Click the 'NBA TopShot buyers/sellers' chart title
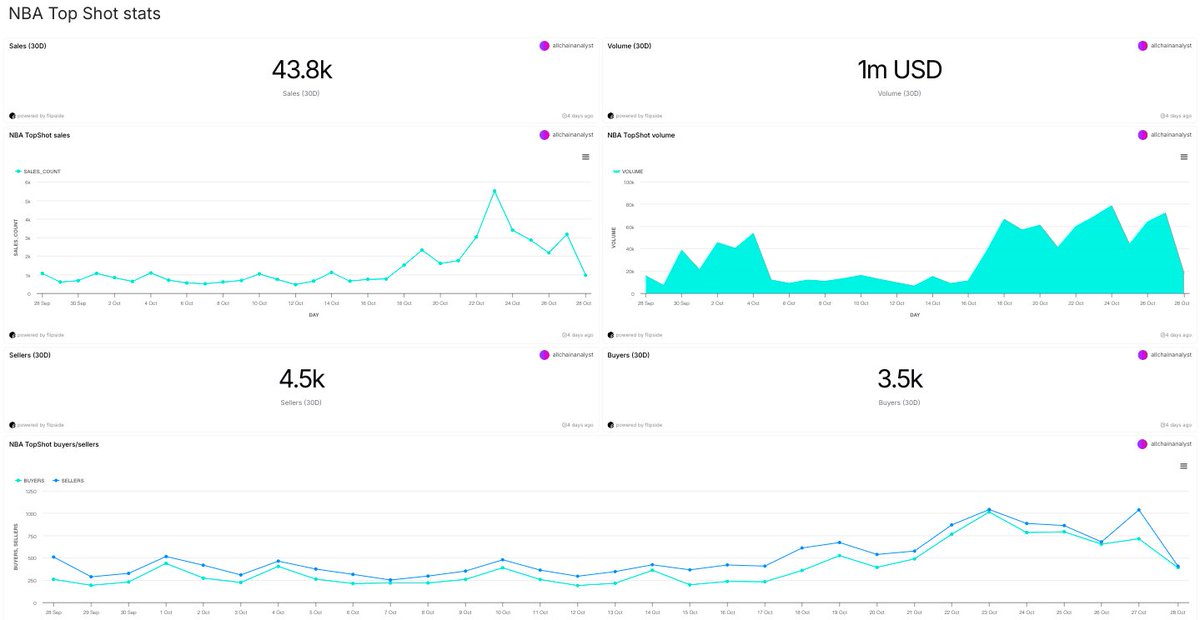The image size is (1200, 620). click(54, 444)
